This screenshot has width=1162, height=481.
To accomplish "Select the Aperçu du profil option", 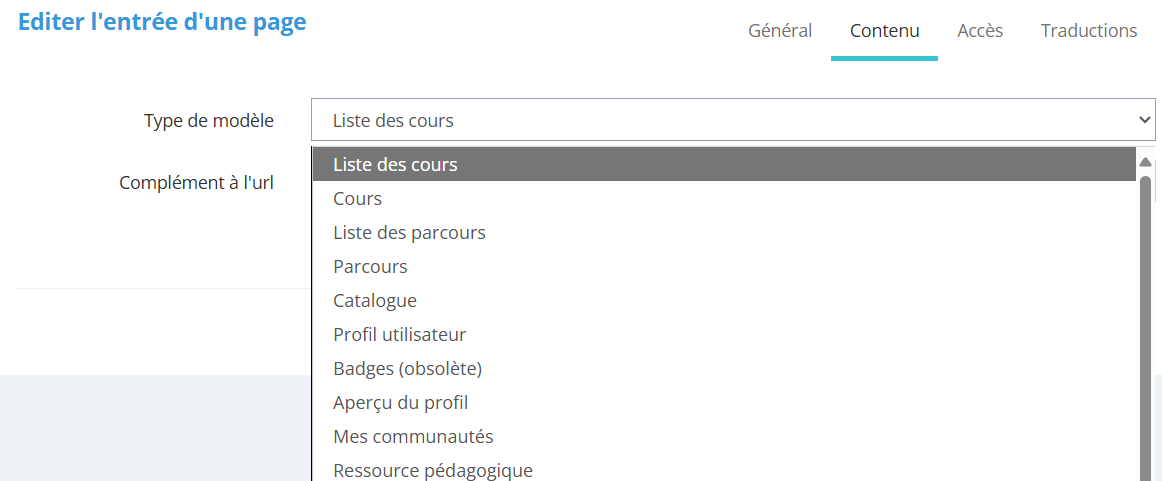I will (400, 403).
